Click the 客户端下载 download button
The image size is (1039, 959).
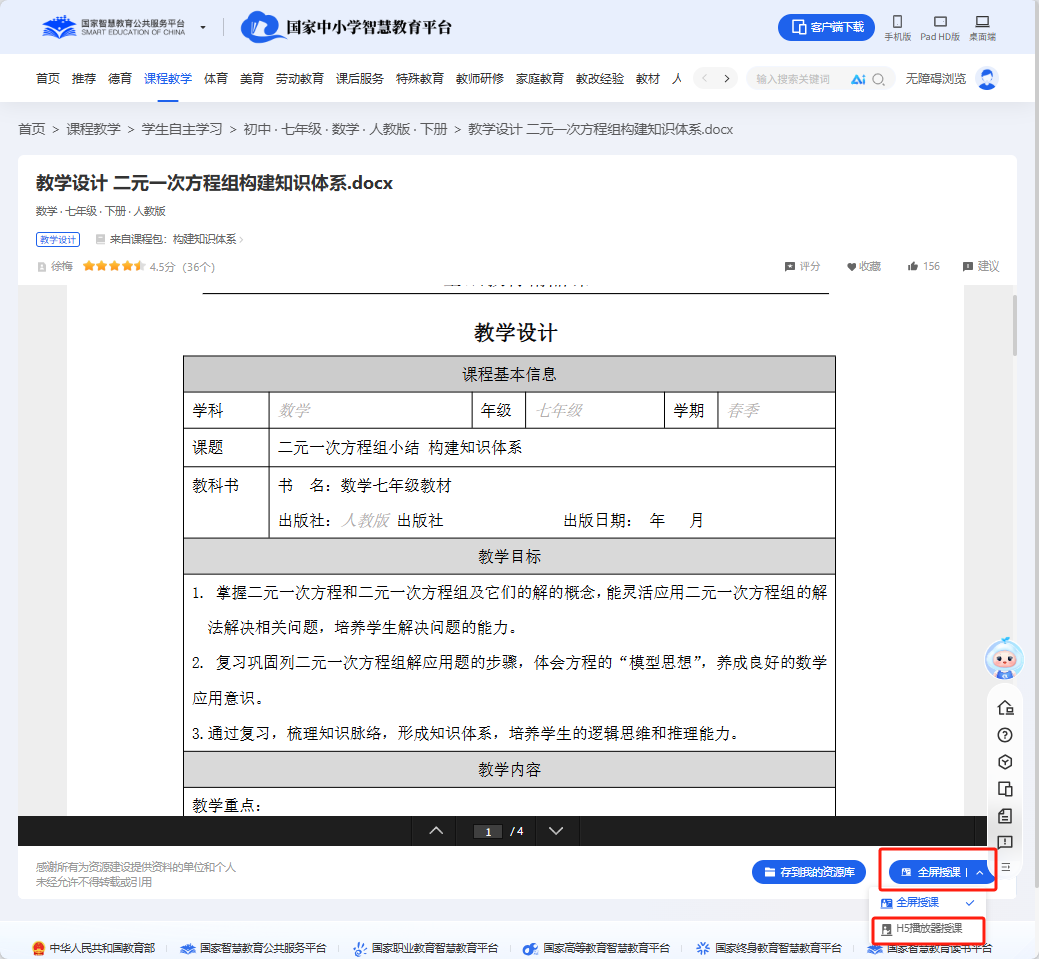coord(827,27)
